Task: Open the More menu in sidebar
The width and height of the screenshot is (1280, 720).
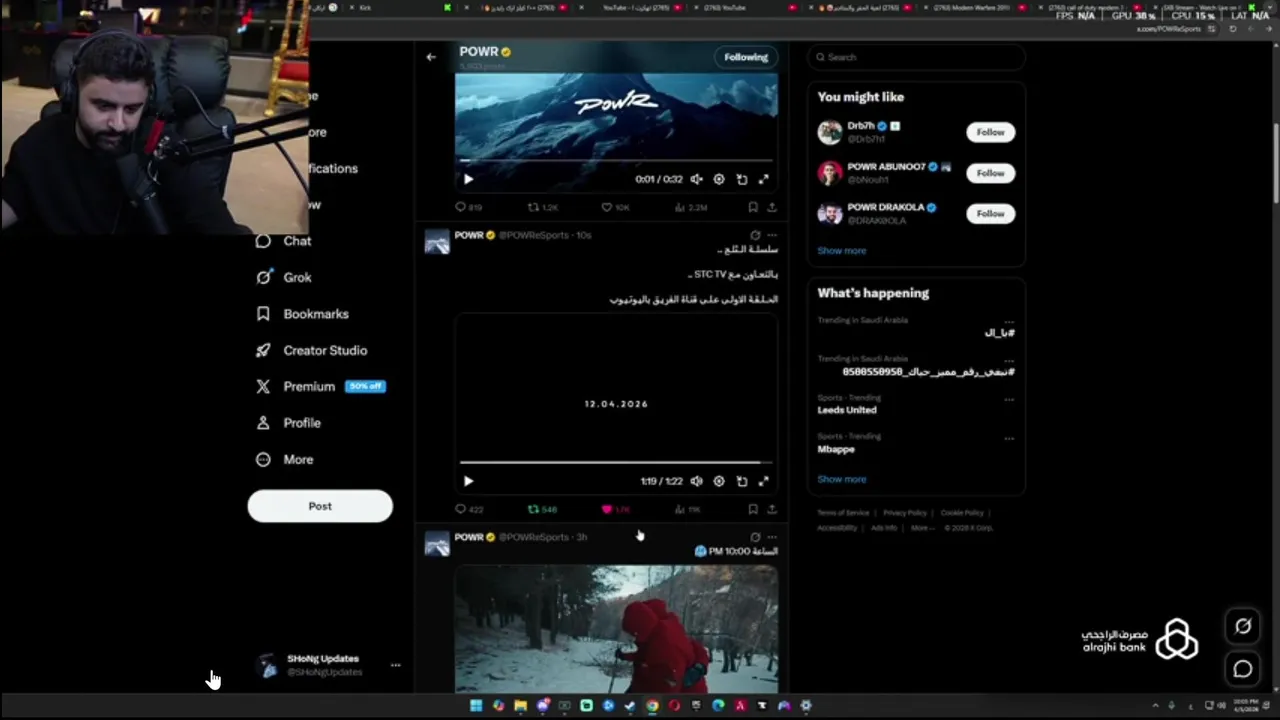Action: pyautogui.click(x=285, y=459)
